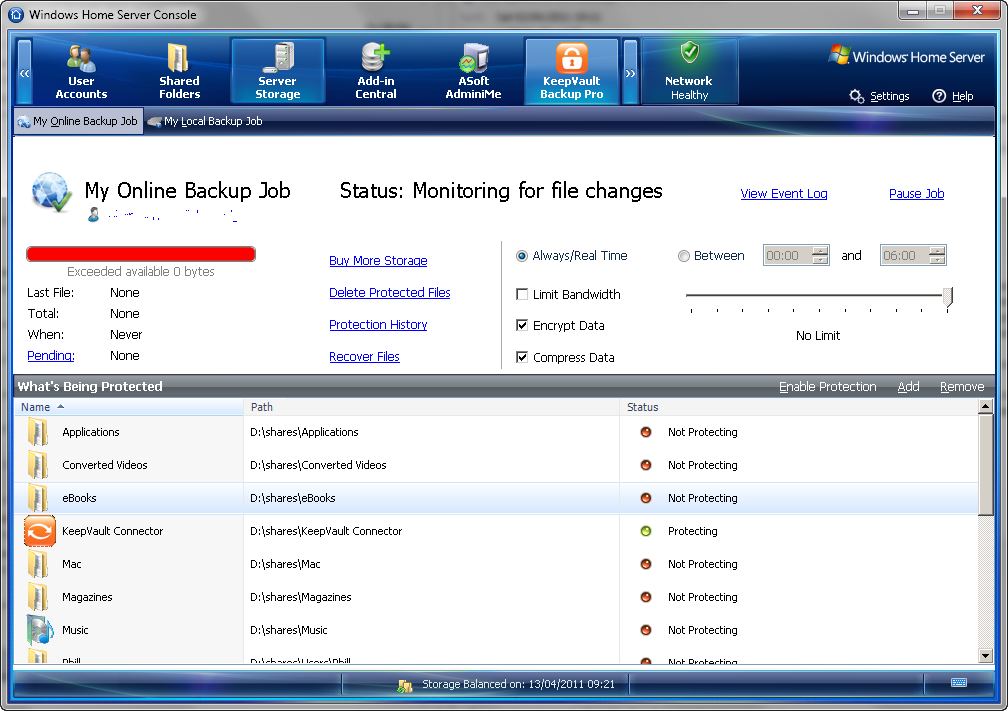The height and width of the screenshot is (711, 1008).
Task: Decrease the 06:00 end time spinner
Action: [x=937, y=260]
